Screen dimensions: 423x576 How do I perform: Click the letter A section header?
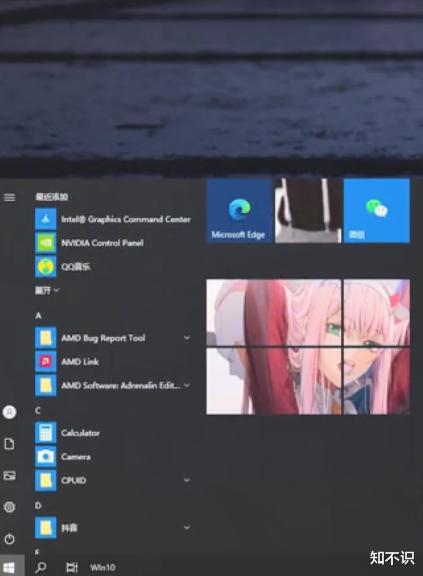[x=38, y=316]
